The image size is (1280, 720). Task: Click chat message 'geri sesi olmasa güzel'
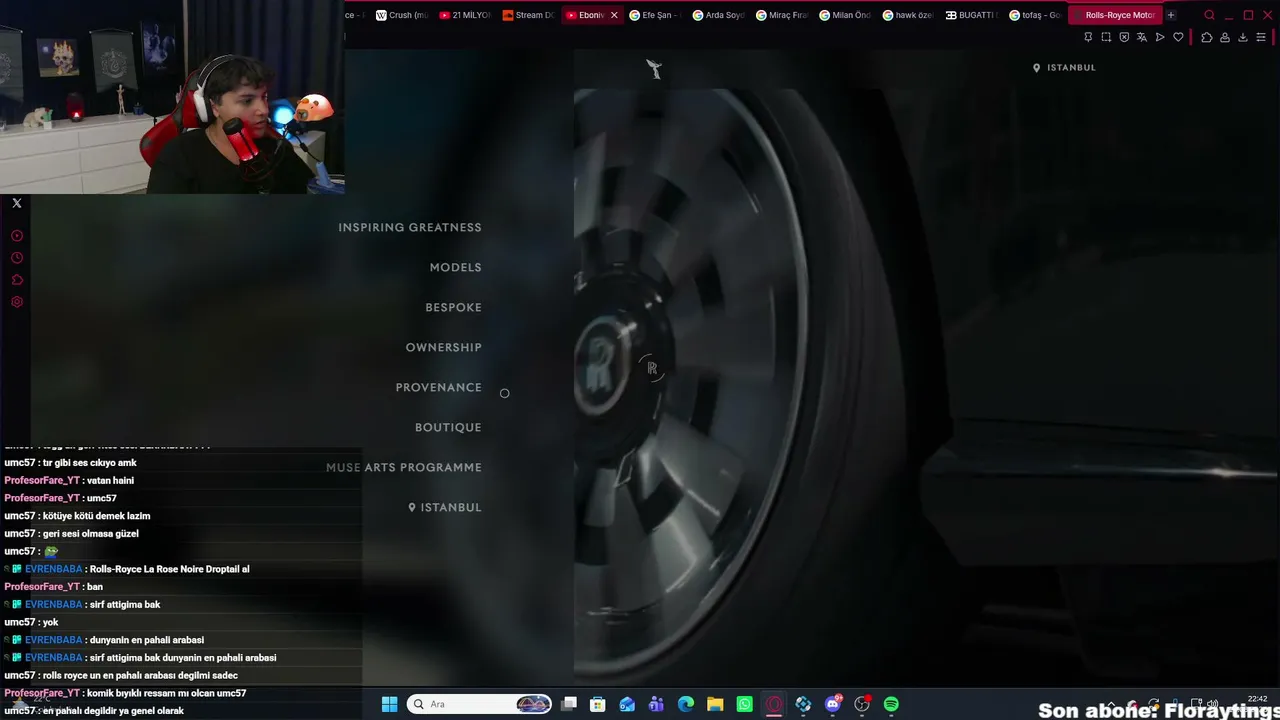(91, 534)
